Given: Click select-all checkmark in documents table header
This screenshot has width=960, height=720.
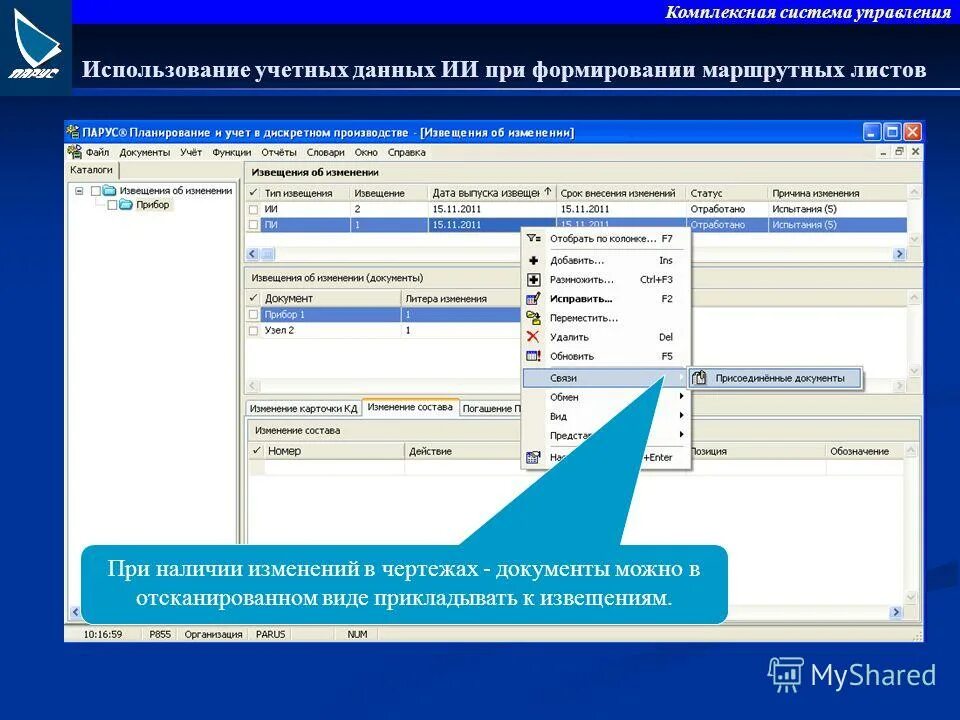Looking at the screenshot, I should pos(253,298).
